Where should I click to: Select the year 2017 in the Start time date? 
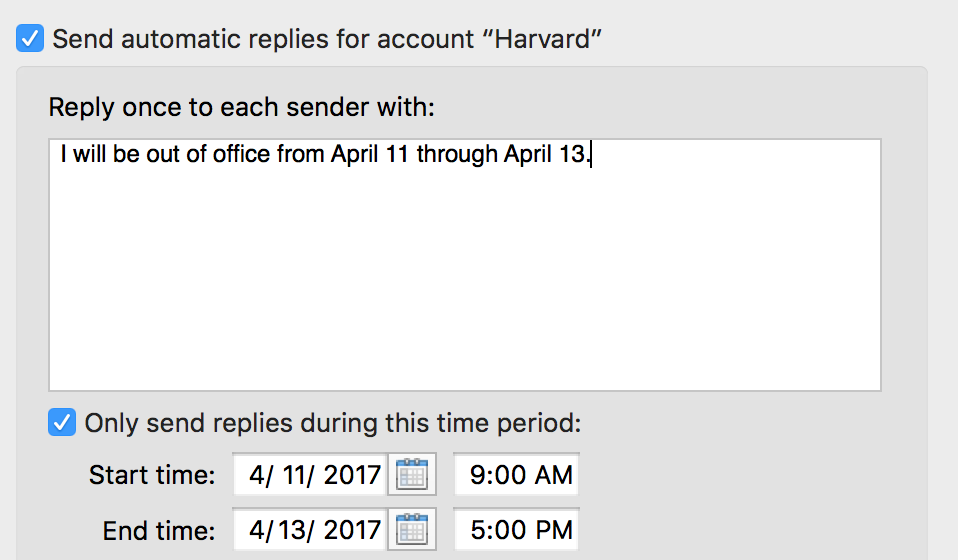[x=353, y=475]
